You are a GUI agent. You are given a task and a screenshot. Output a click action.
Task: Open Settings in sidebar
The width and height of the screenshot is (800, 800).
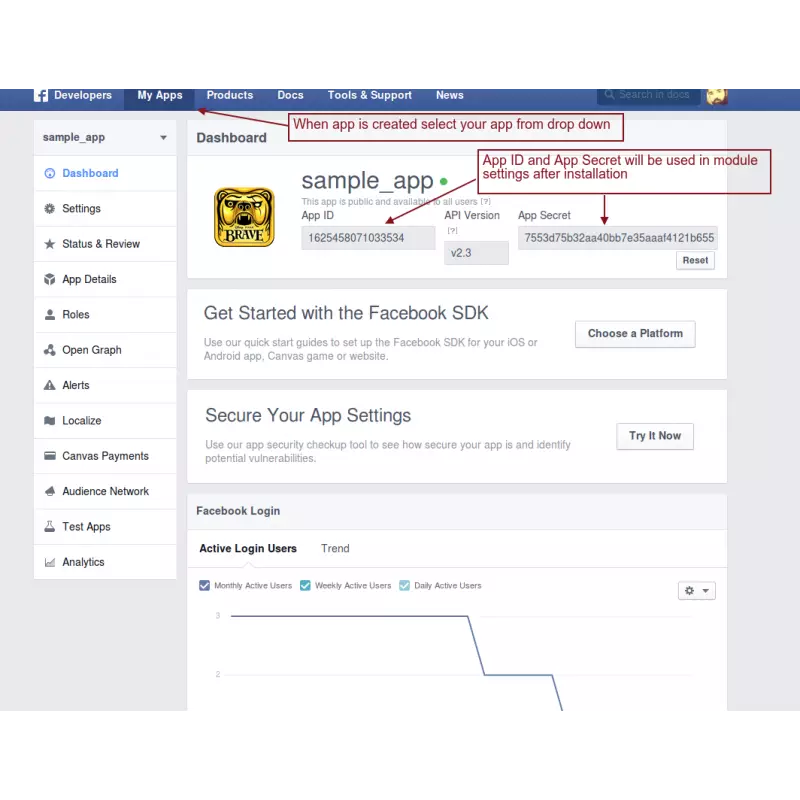pos(105,209)
